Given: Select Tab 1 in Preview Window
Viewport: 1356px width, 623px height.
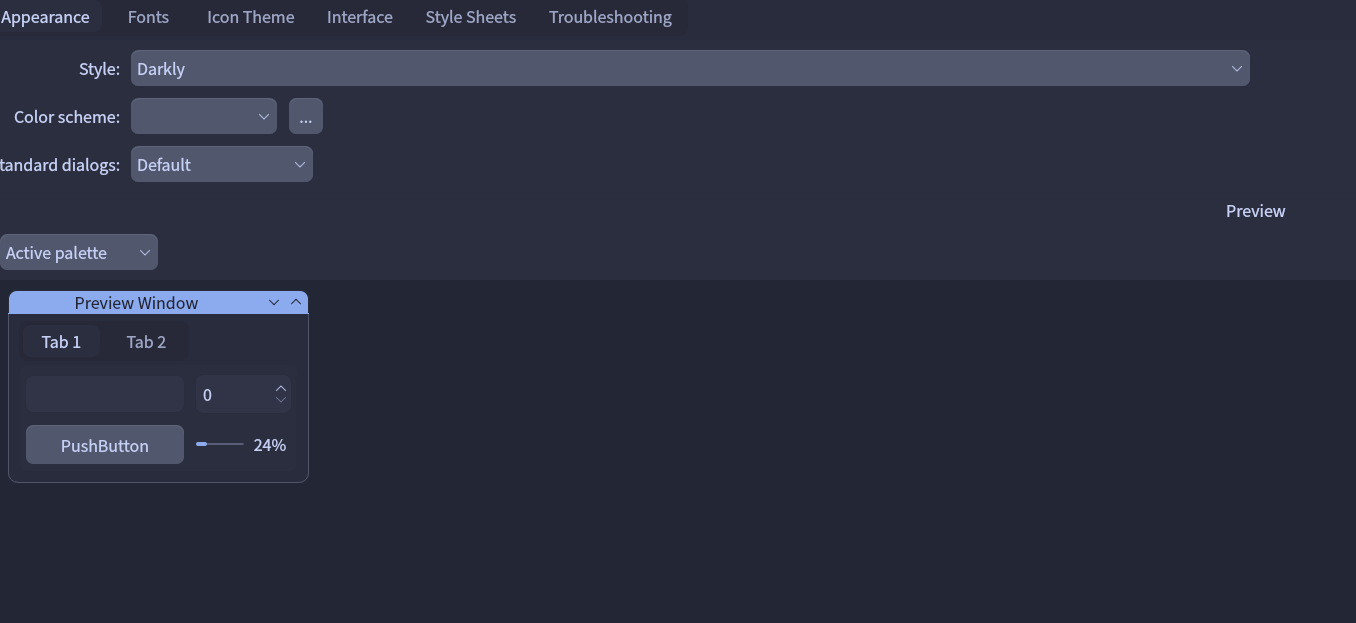Looking at the screenshot, I should 61,342.
